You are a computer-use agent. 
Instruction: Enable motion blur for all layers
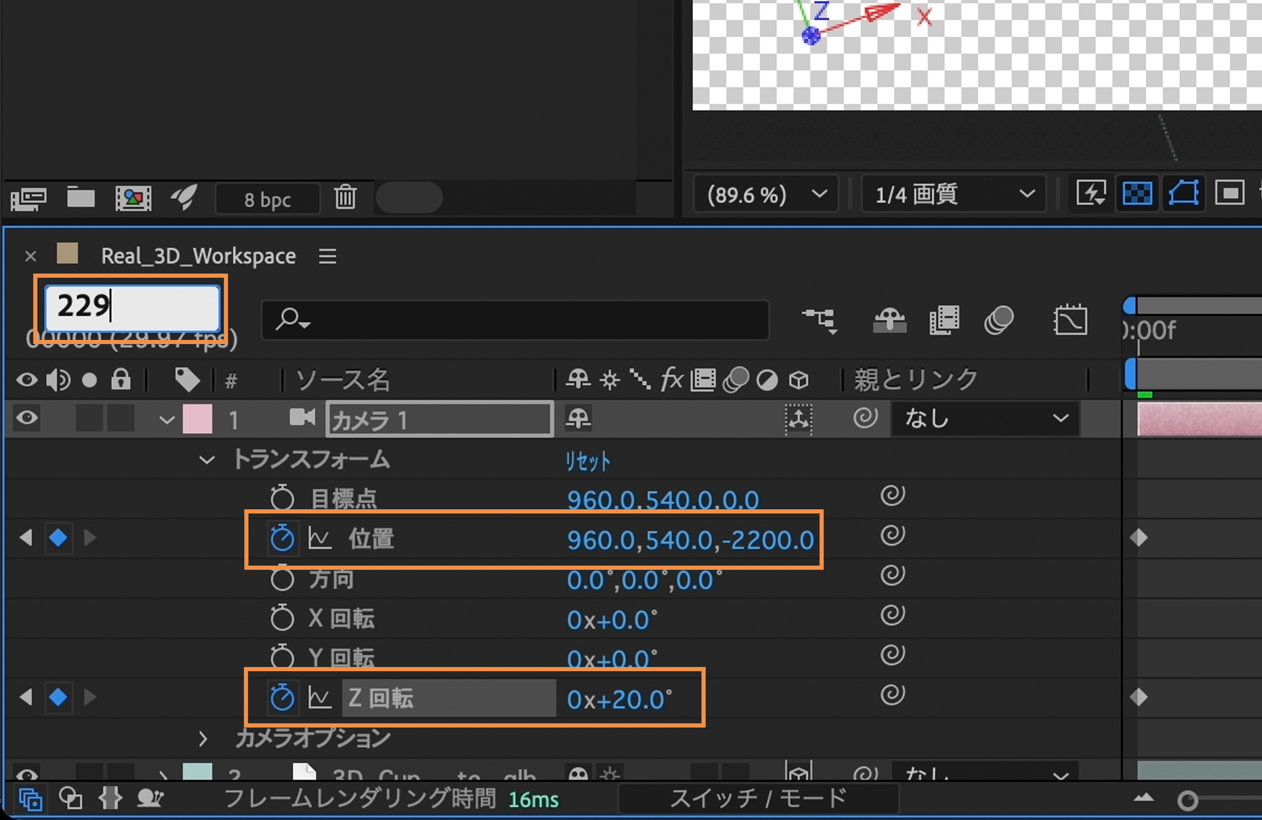point(999,320)
